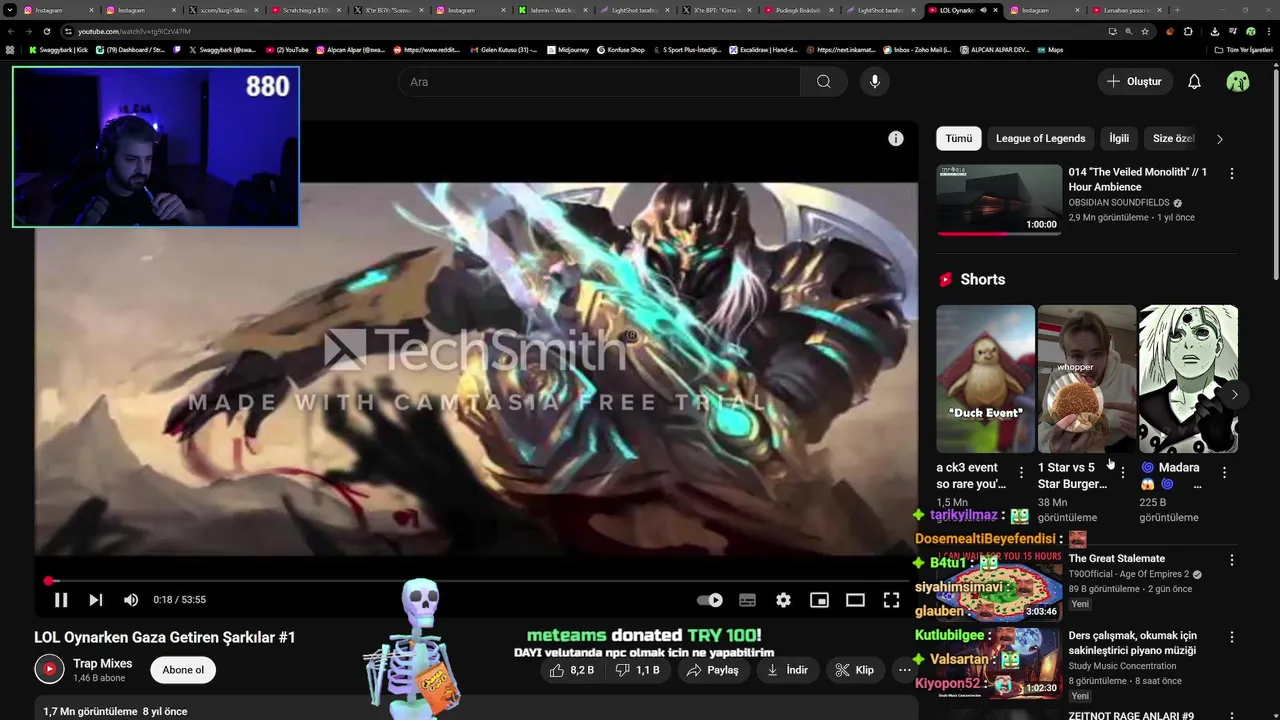
Task: Reload the page in the browser
Action: click(46, 31)
